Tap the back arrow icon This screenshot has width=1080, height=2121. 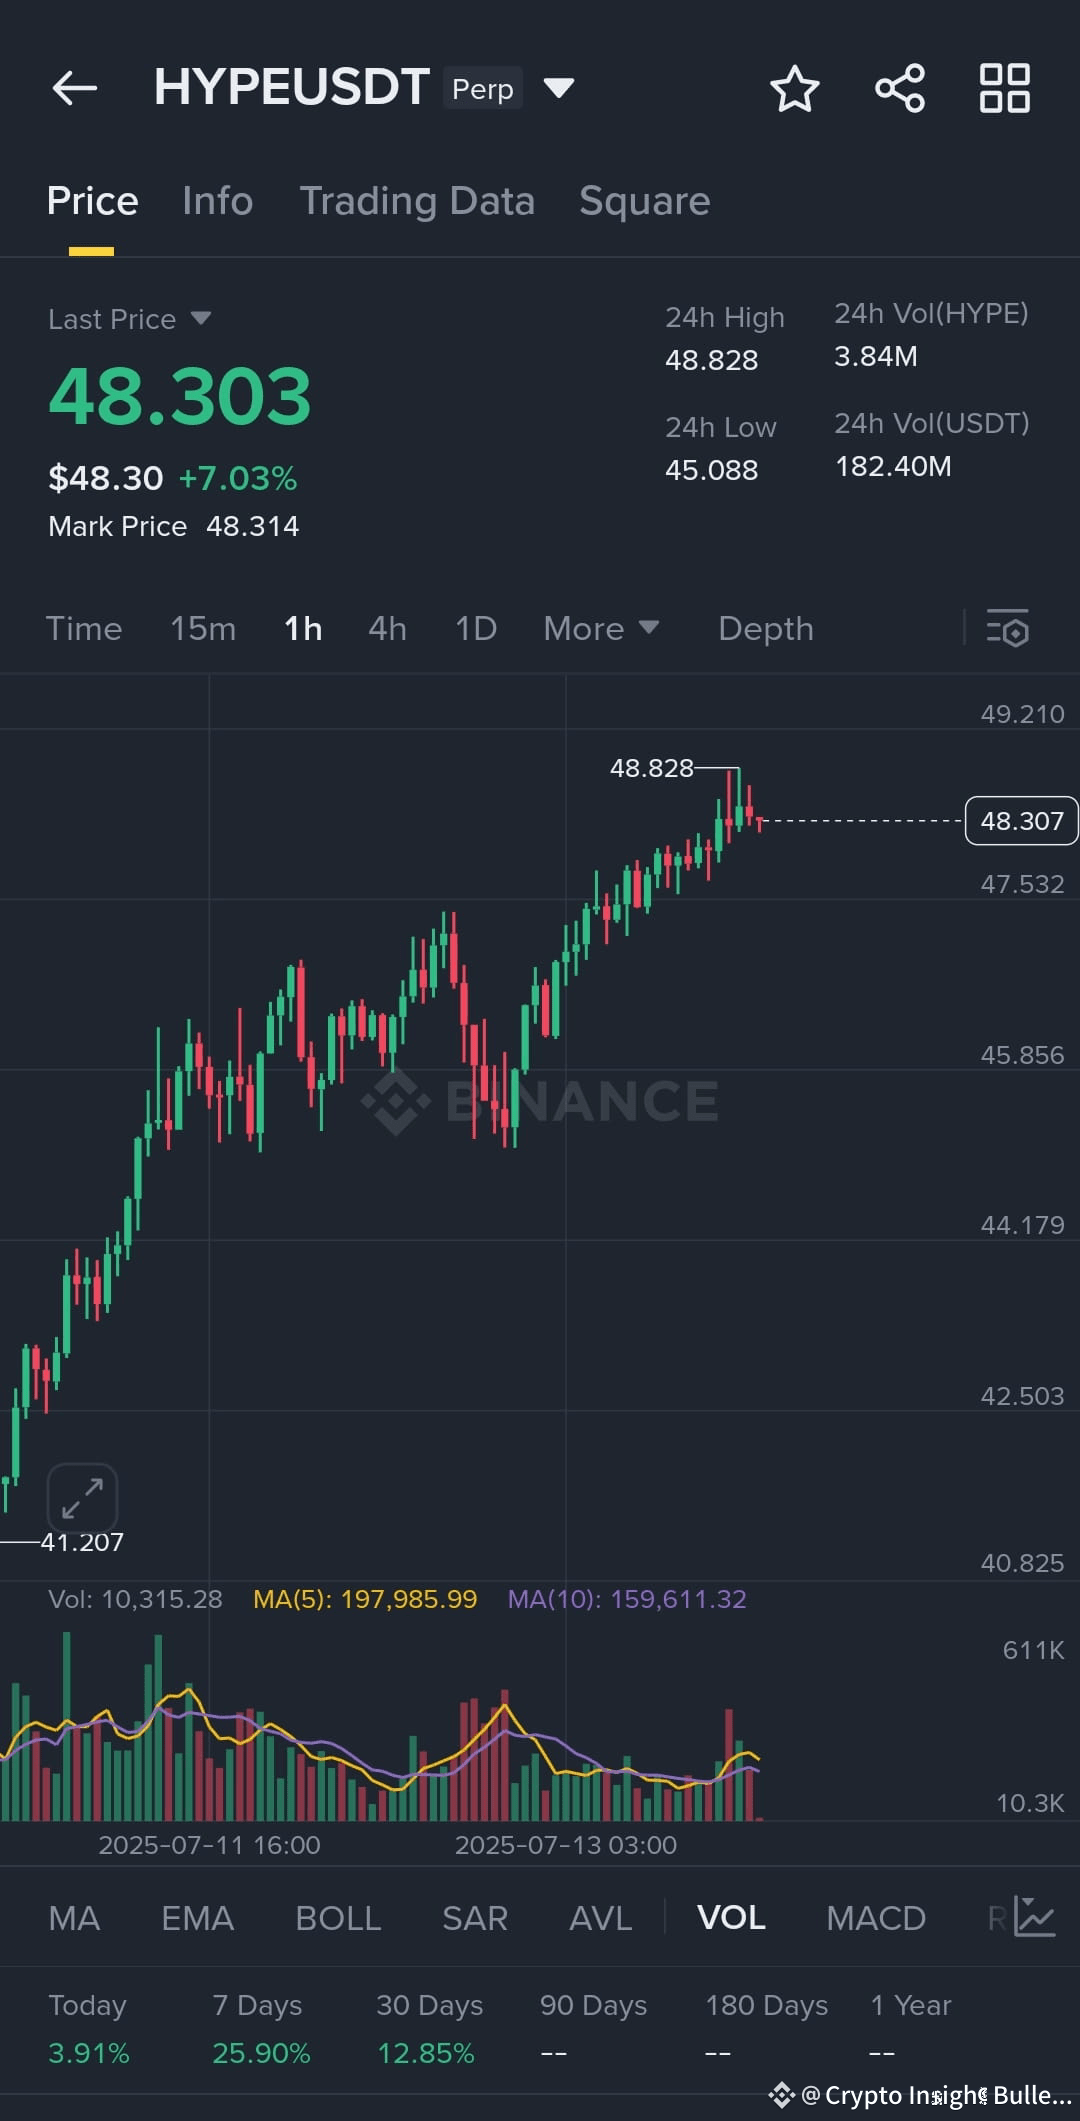(x=75, y=88)
